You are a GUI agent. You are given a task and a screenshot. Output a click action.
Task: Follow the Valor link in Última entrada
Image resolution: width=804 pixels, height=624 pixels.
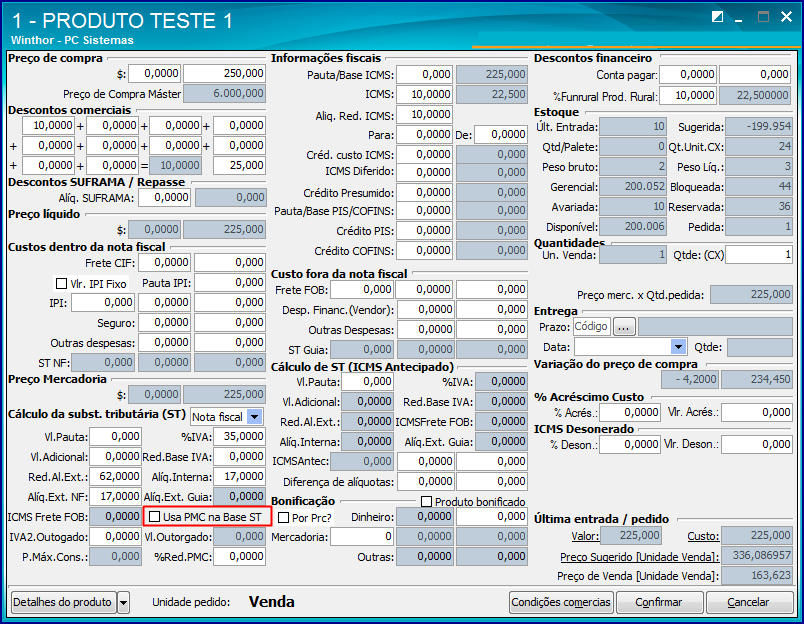pyautogui.click(x=585, y=536)
